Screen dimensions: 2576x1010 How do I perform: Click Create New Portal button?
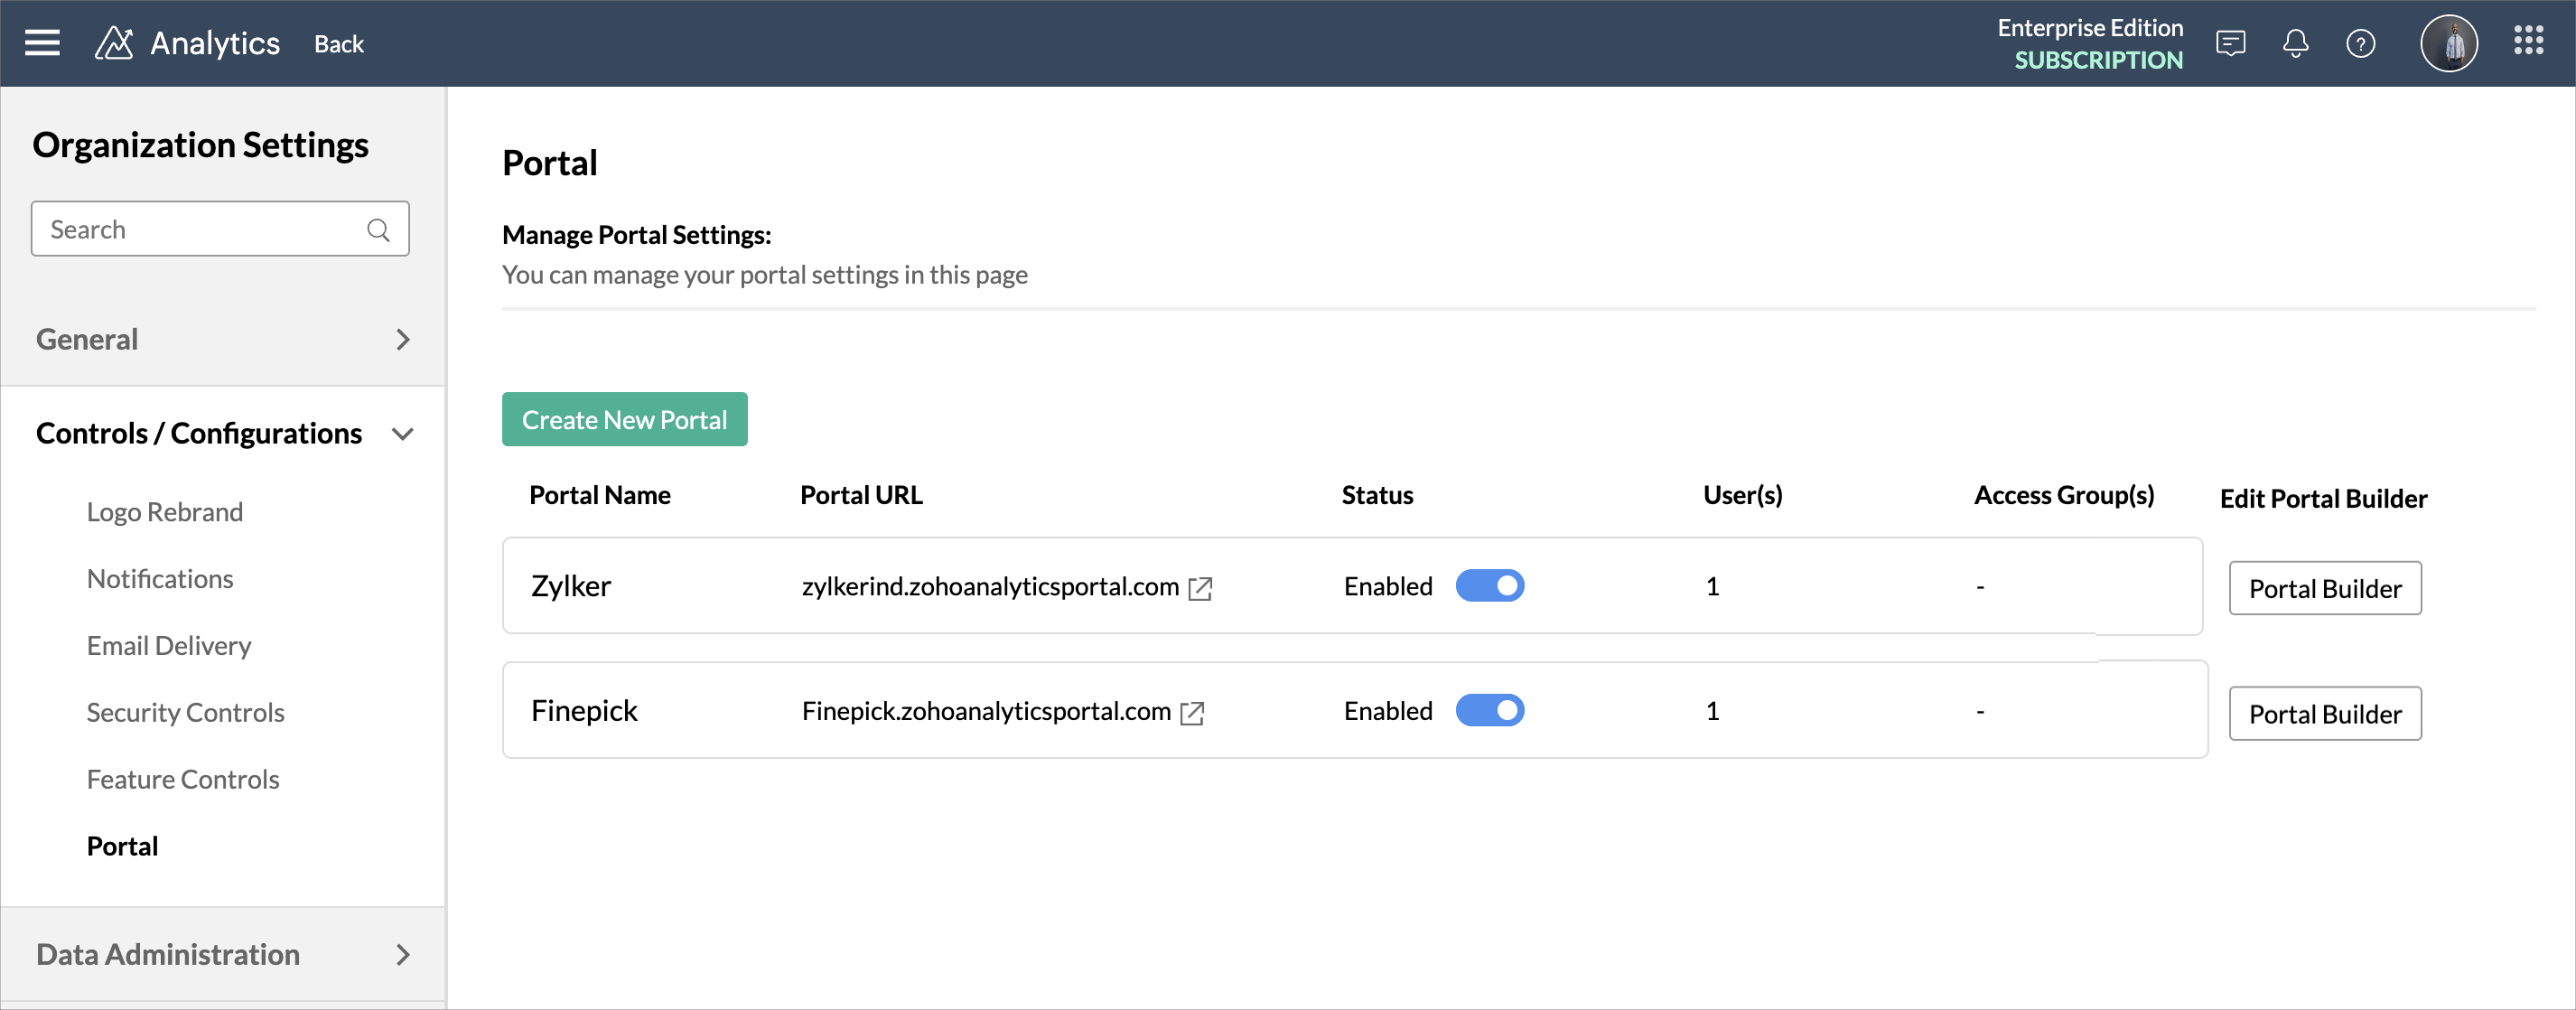click(x=624, y=420)
